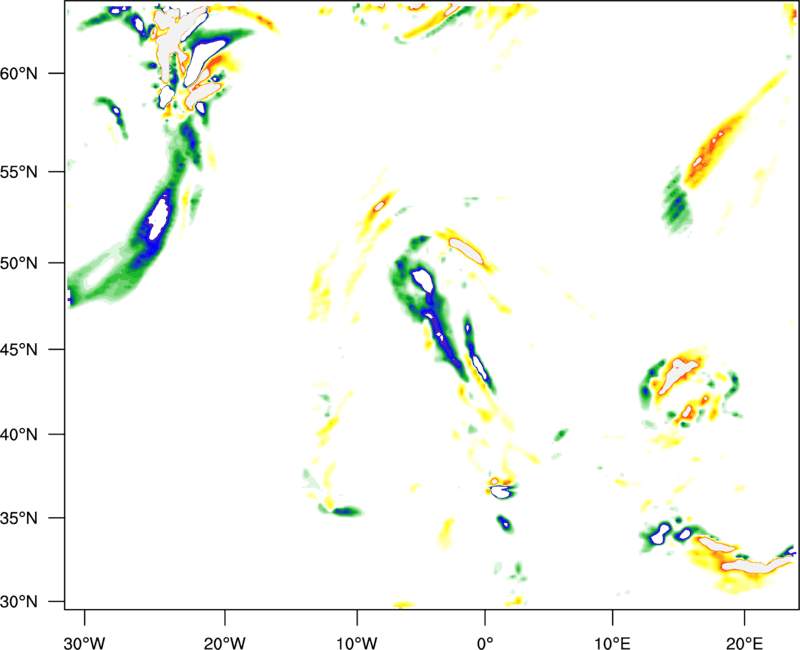Click the 45°N latitude label
The width and height of the screenshot is (800, 650).
[x=19, y=349]
